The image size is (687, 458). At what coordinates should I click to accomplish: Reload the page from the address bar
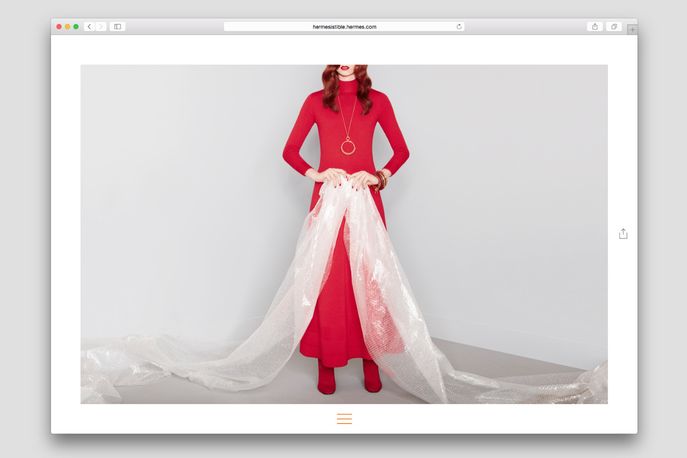tap(459, 27)
